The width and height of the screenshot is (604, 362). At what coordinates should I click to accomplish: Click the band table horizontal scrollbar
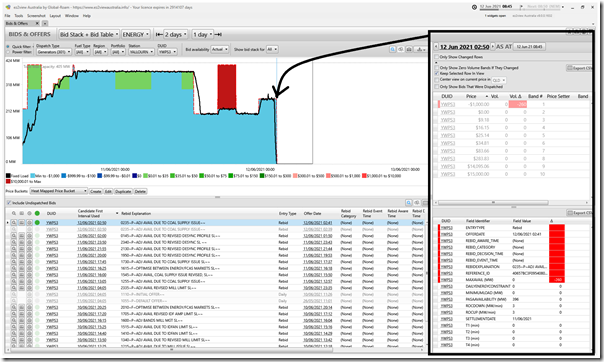pos(493,202)
